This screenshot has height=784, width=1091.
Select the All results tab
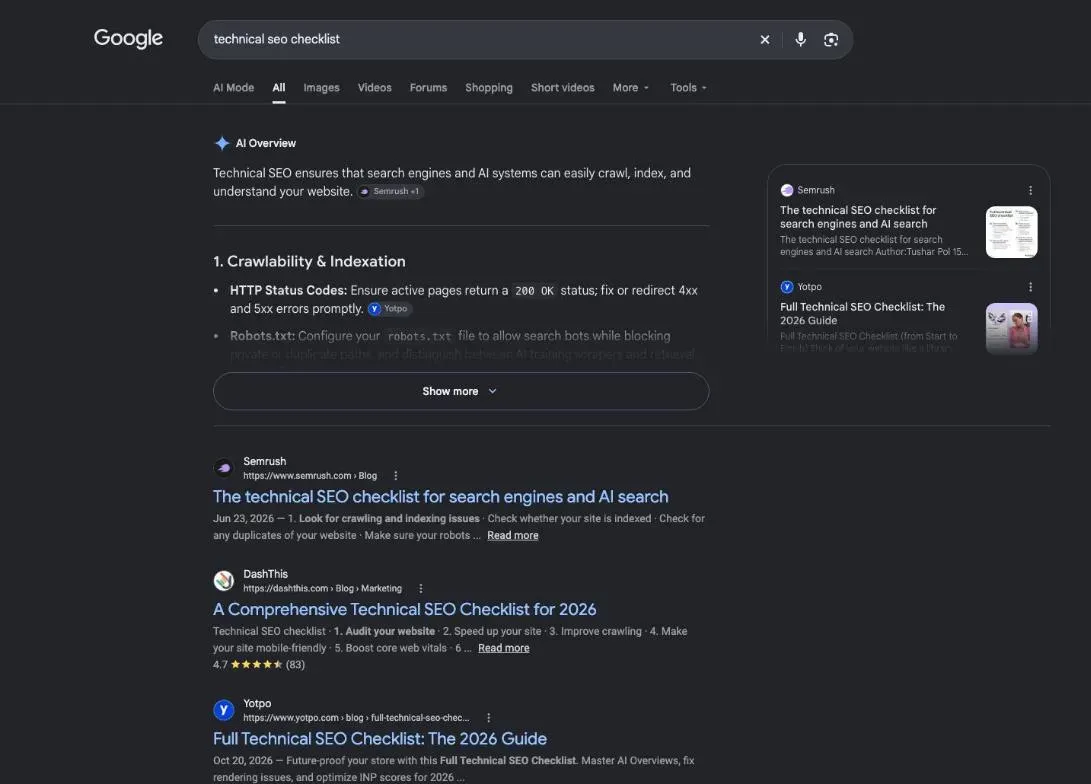[x=278, y=88]
